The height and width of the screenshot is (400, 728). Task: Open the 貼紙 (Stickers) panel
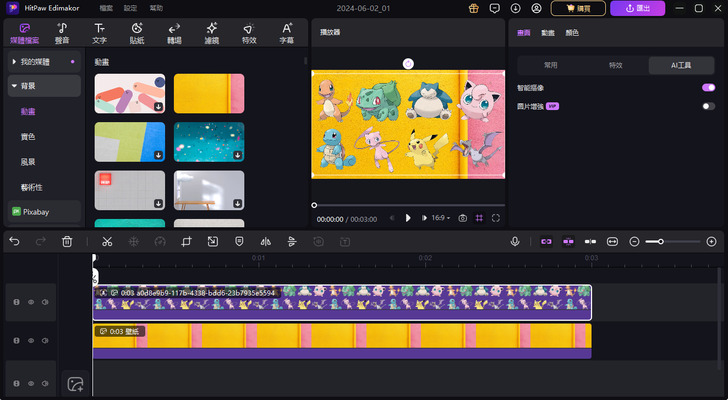[x=137, y=33]
